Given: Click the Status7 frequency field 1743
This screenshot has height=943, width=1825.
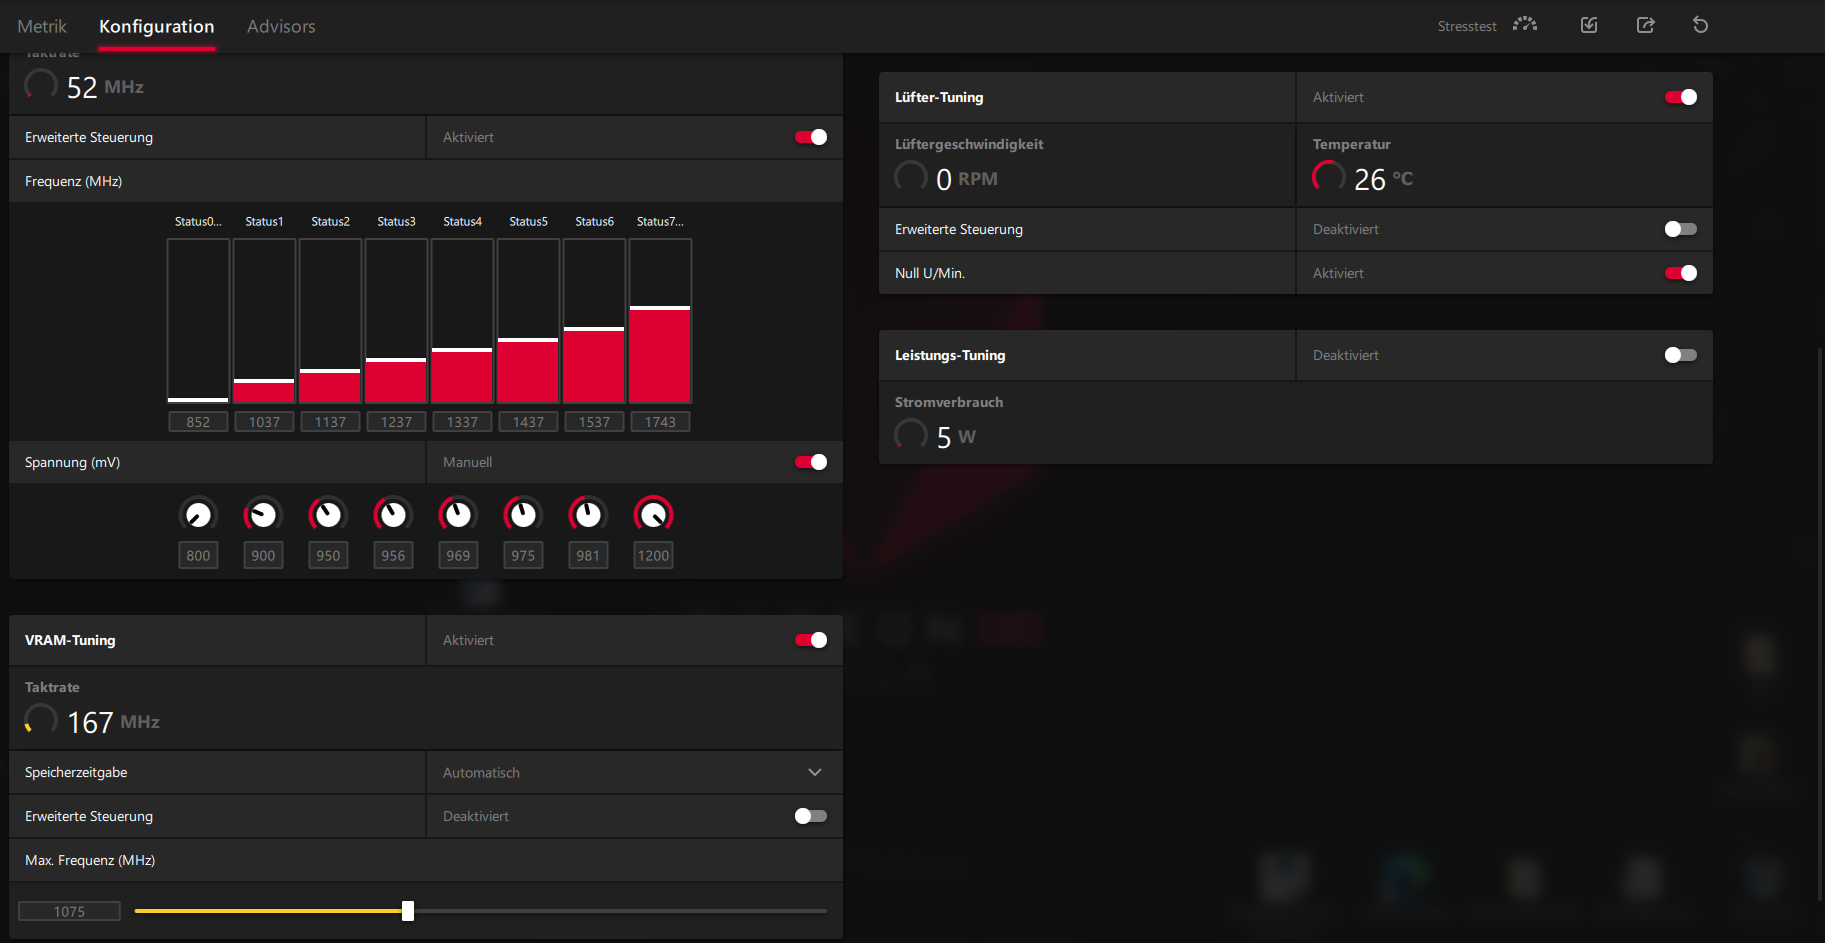Looking at the screenshot, I should (x=660, y=422).
